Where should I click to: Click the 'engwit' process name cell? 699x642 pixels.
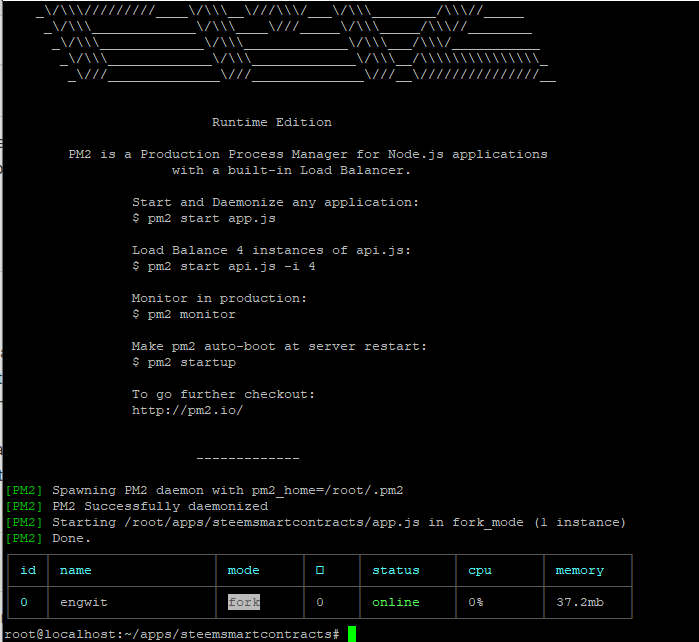pyautogui.click(x=84, y=603)
